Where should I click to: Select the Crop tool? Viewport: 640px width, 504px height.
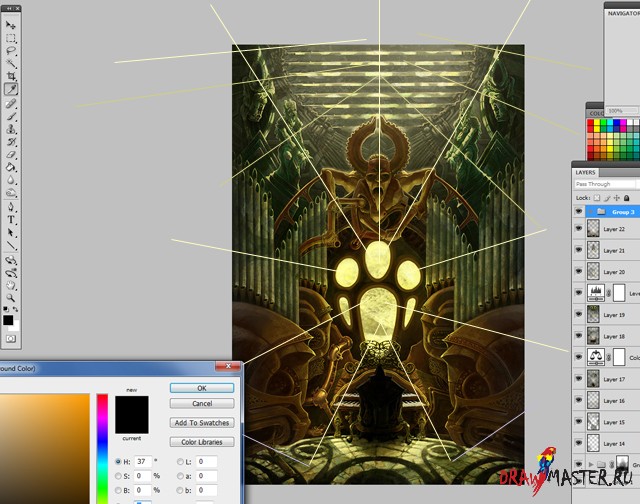click(x=11, y=76)
